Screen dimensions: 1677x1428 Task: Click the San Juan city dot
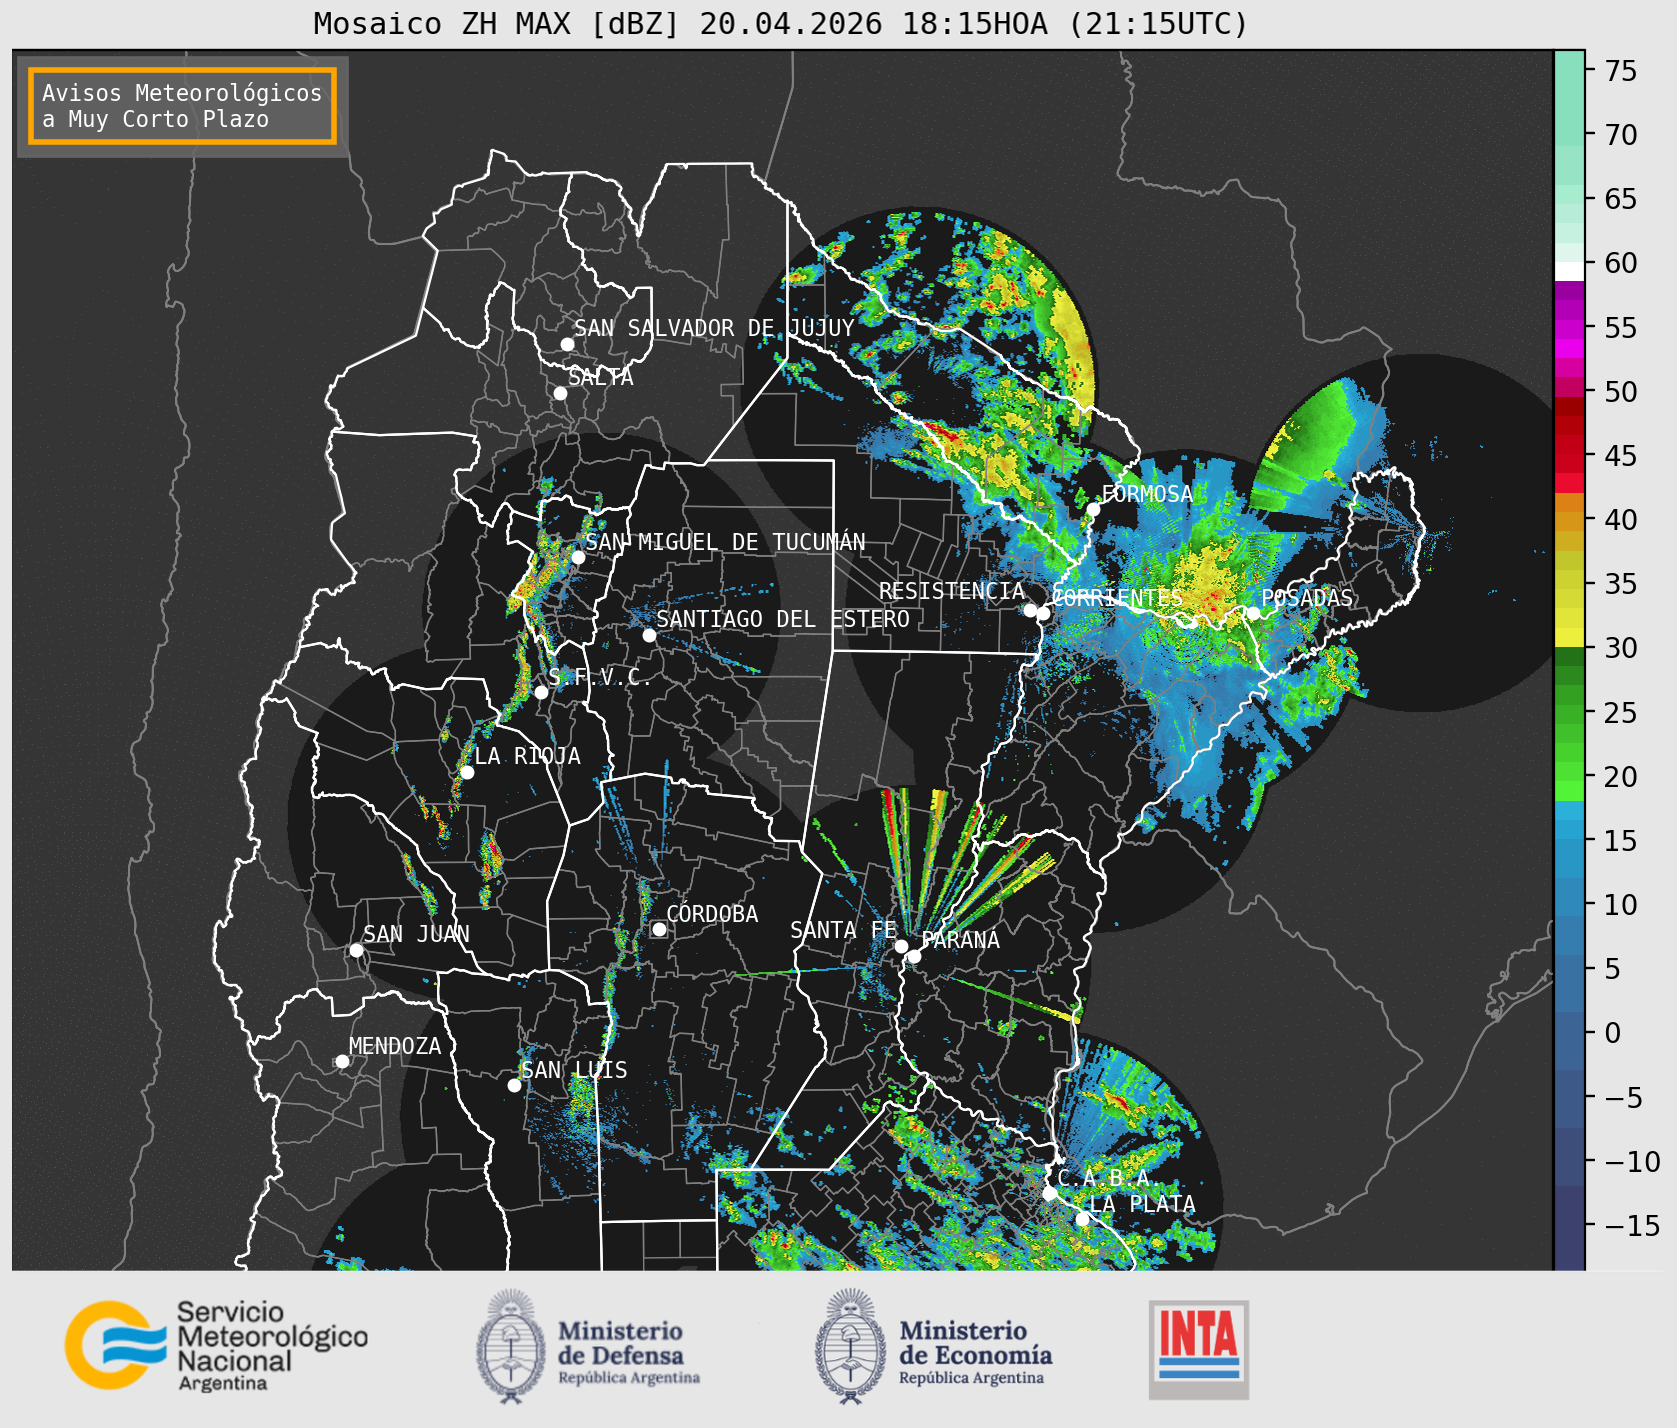pos(356,950)
